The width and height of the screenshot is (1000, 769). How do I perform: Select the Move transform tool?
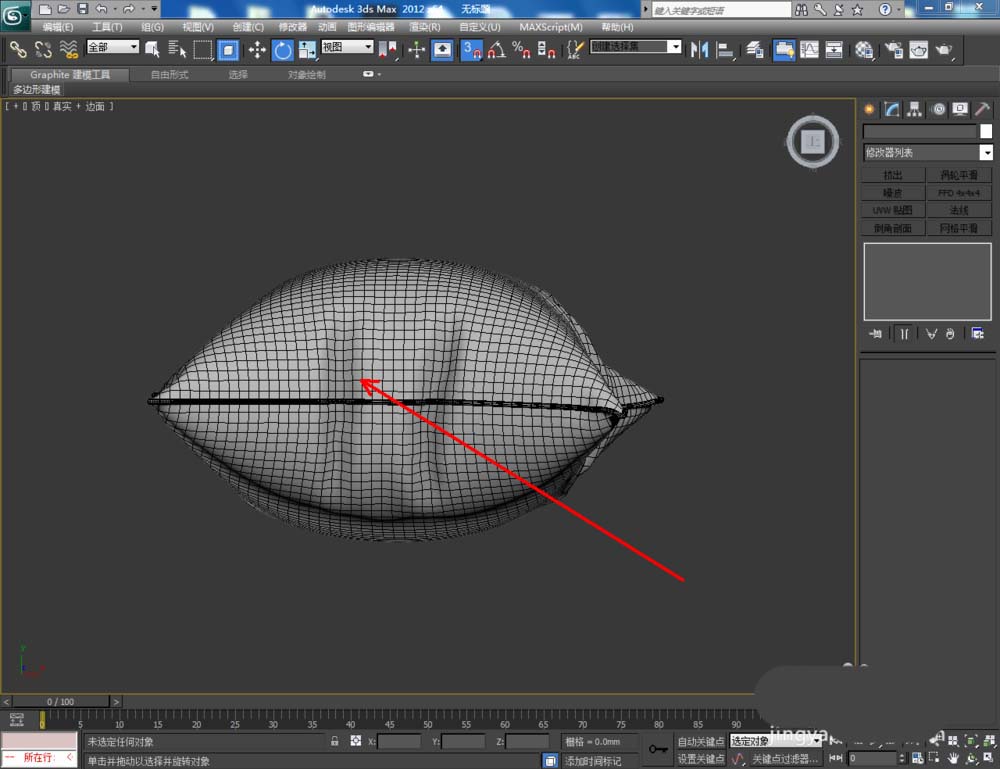pos(257,49)
